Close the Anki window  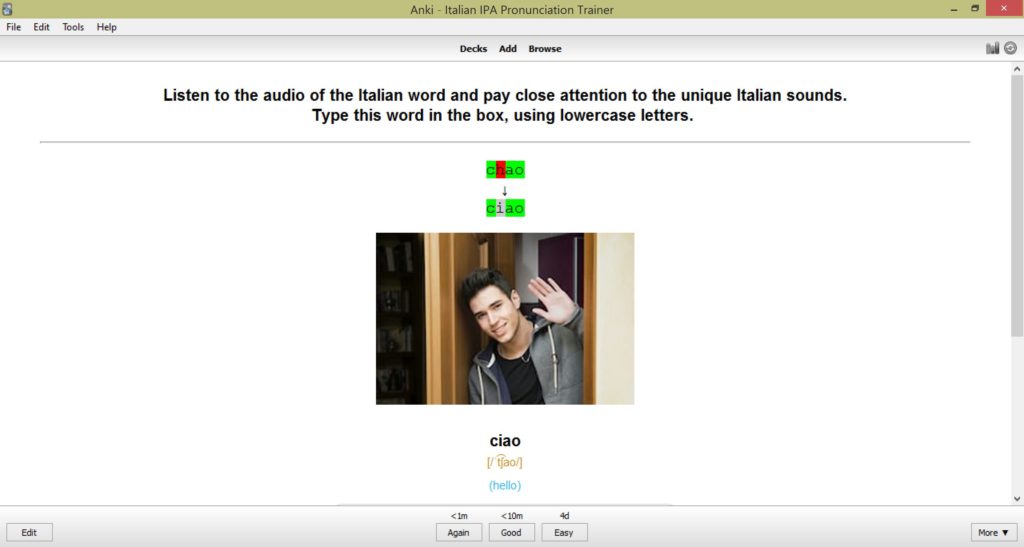click(x=1004, y=8)
